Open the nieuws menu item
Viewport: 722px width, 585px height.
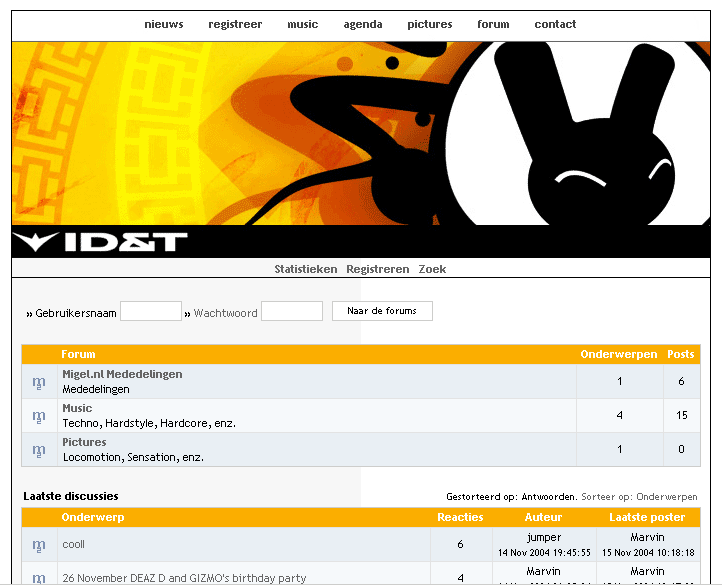tap(163, 24)
